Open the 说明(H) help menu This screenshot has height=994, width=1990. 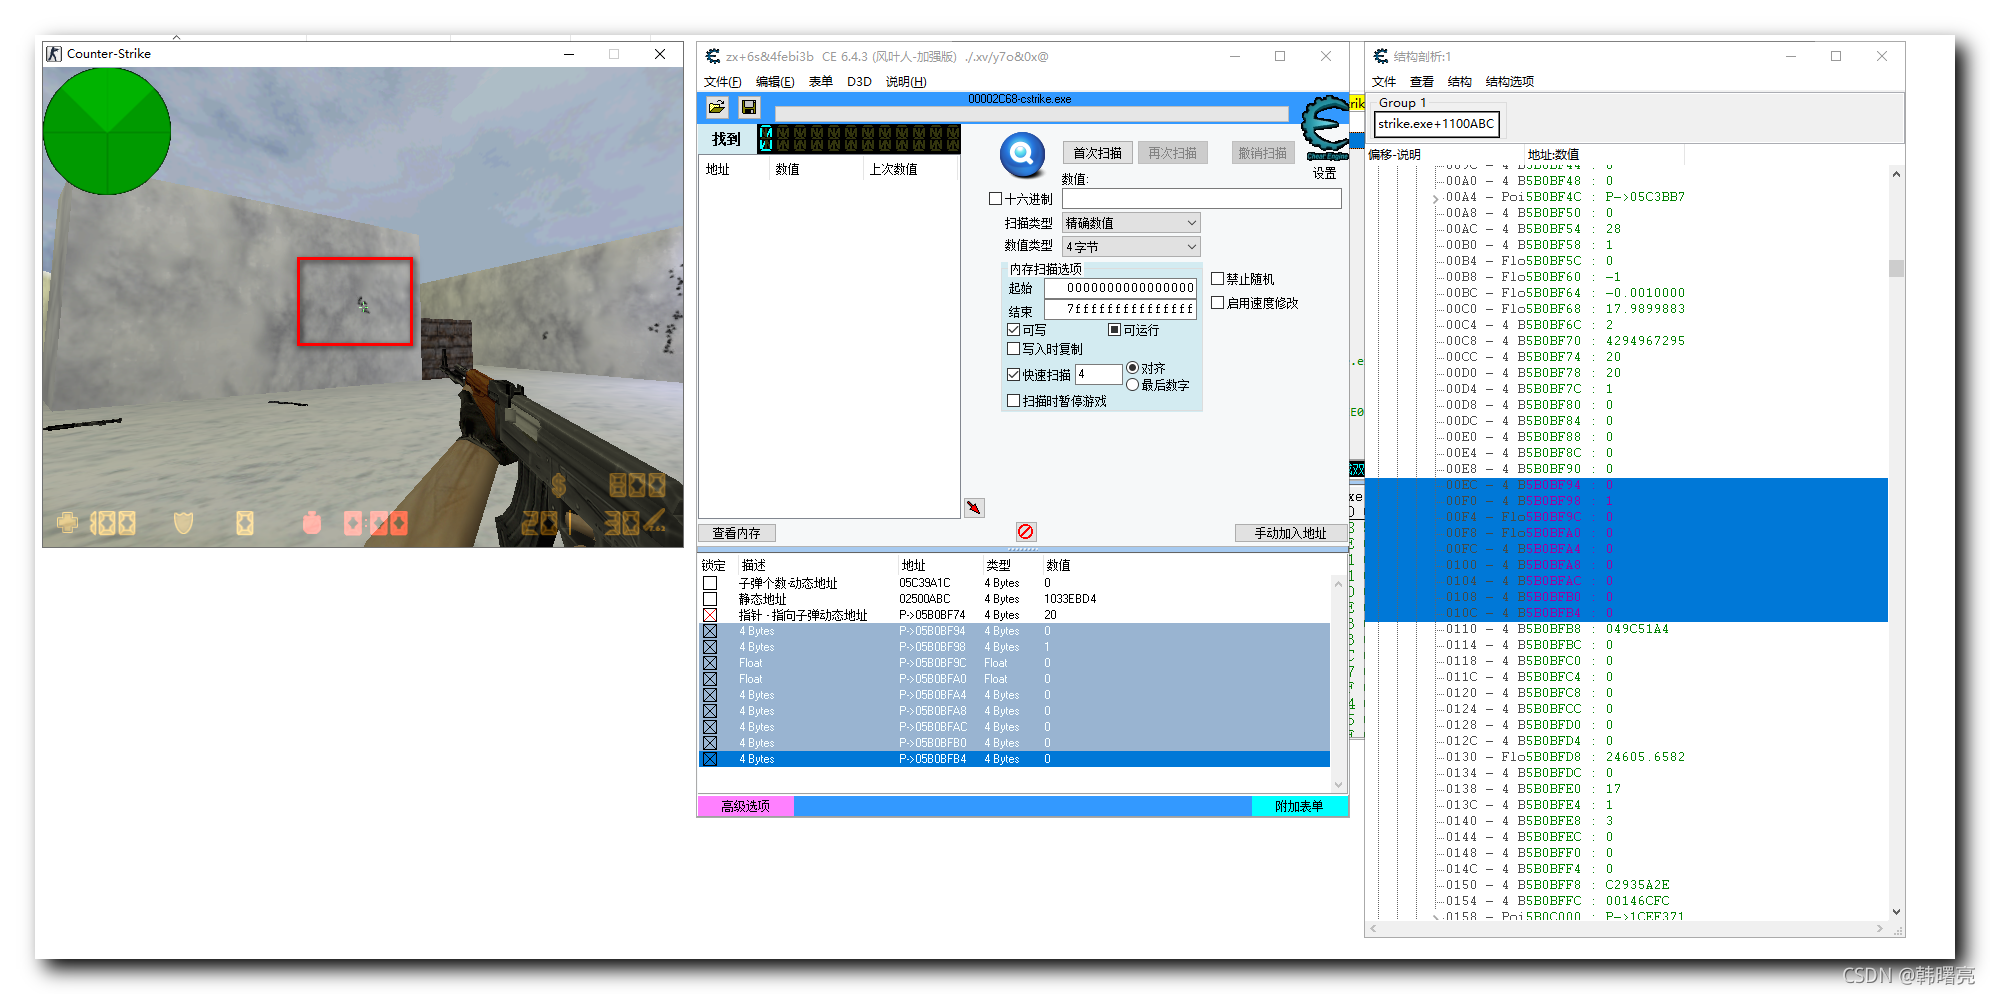[906, 82]
